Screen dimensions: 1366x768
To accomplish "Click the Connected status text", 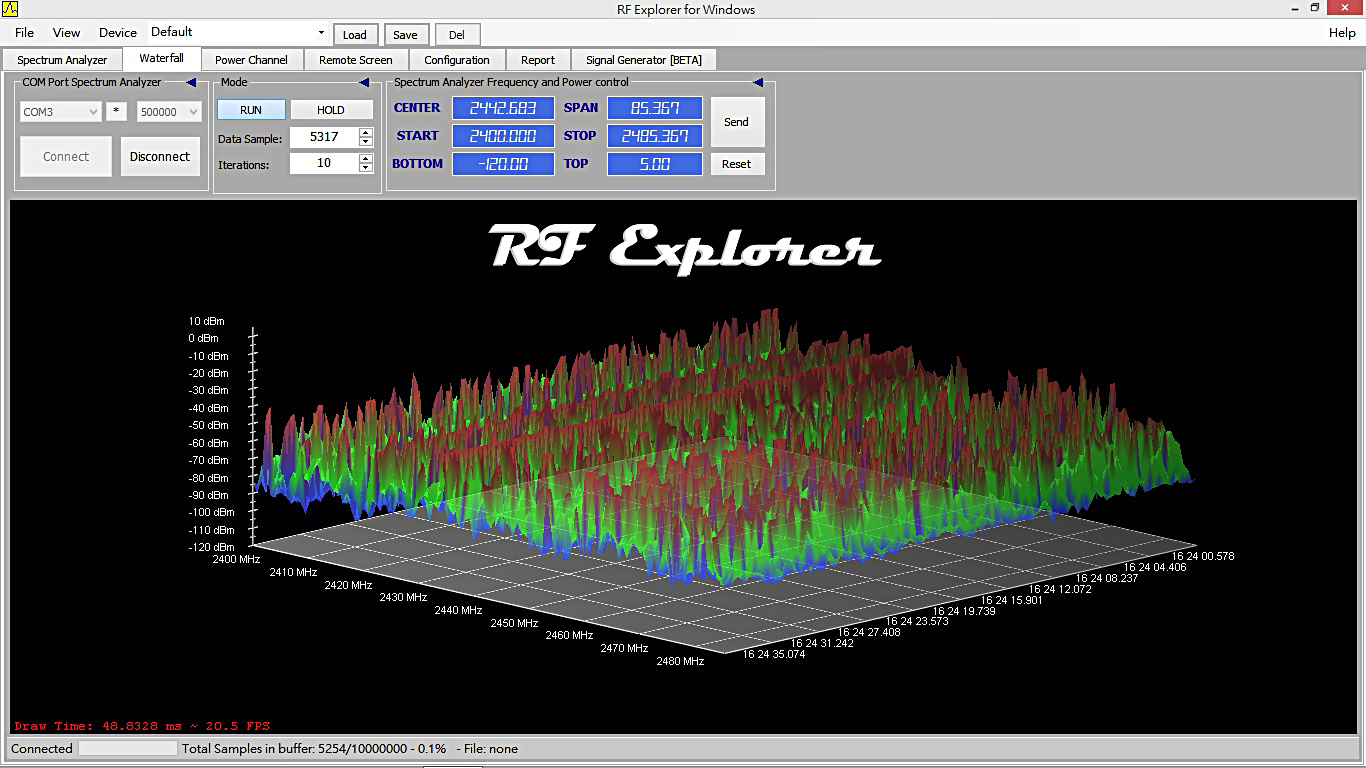I will tap(42, 748).
